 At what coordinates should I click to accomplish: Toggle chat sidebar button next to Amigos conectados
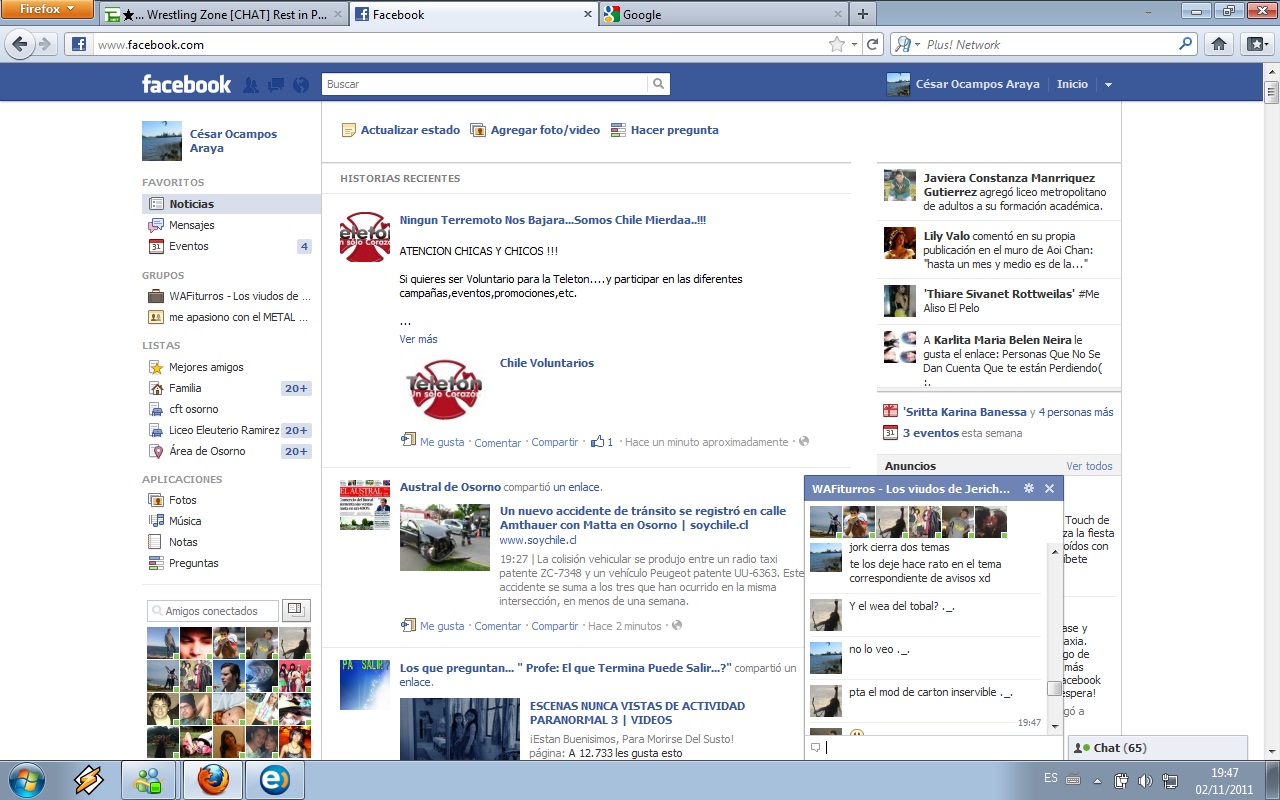(x=297, y=610)
